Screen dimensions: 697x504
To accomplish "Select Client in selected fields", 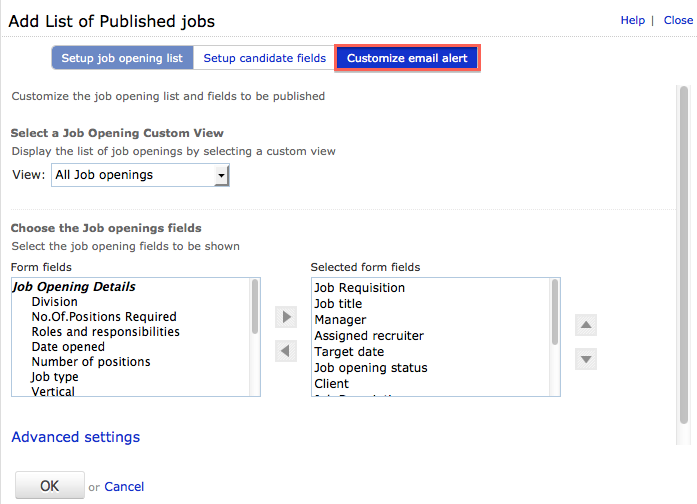I will pos(332,384).
